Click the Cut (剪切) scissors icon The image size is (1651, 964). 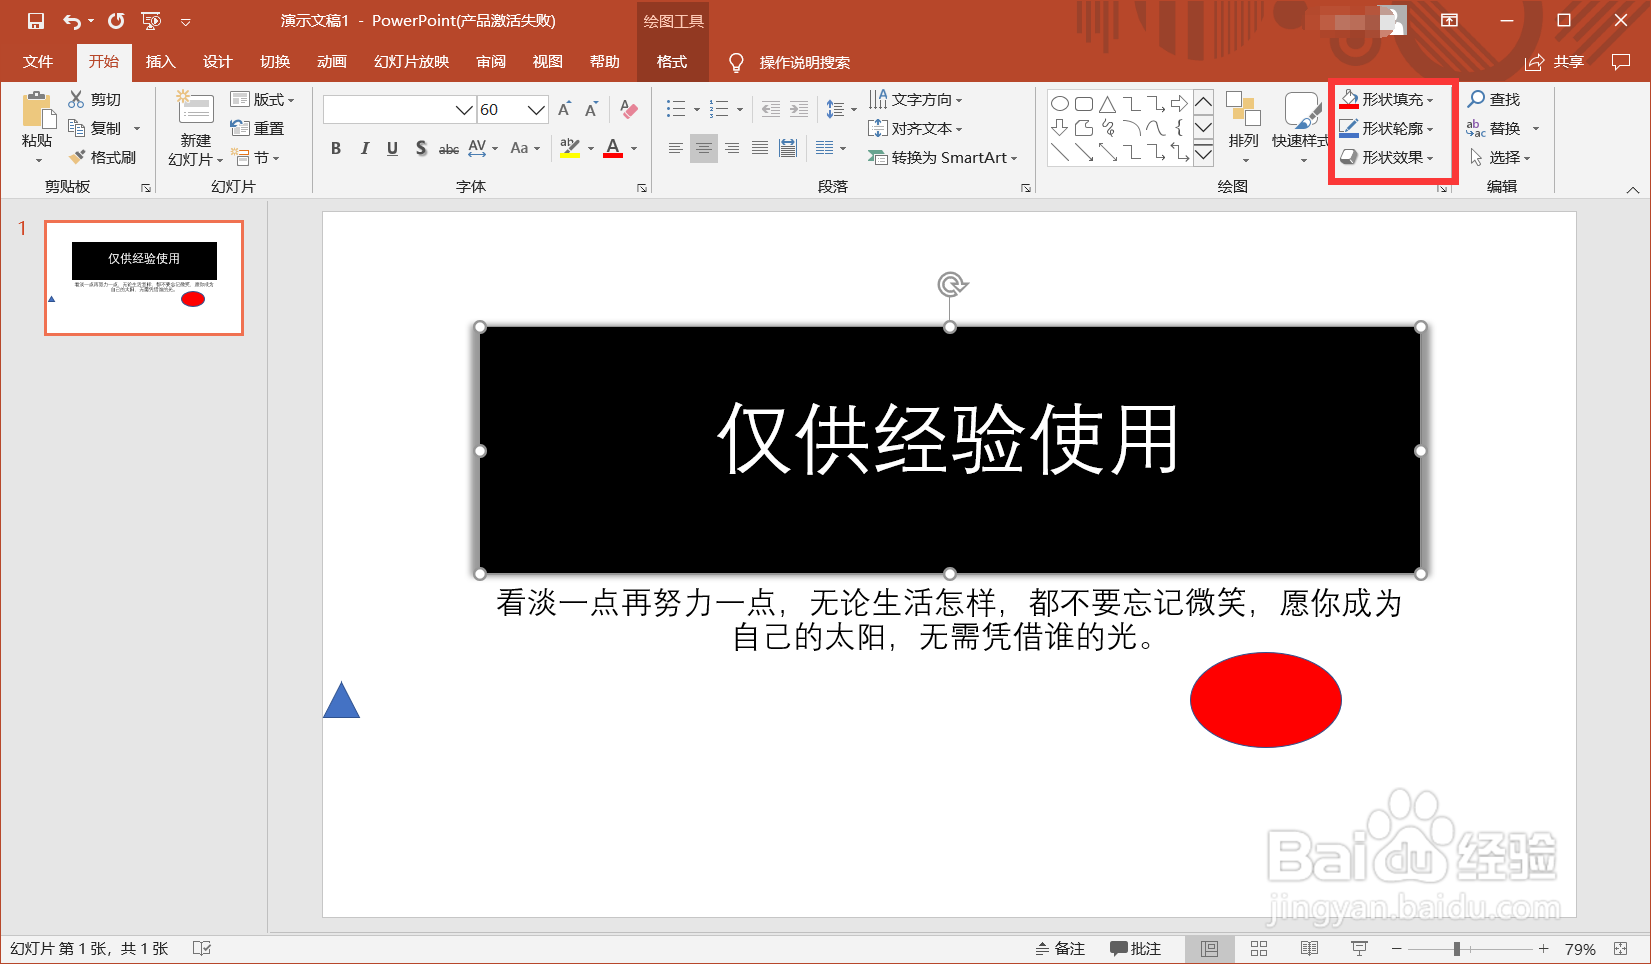[x=76, y=98]
